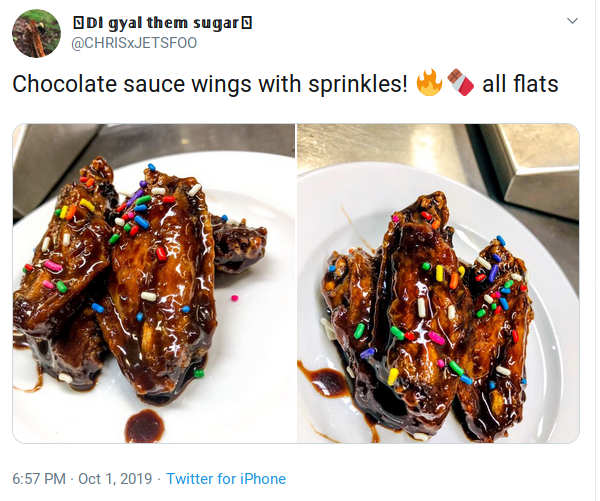600x501 pixels.
Task: Click the "all flats" text
Action: pos(519,85)
